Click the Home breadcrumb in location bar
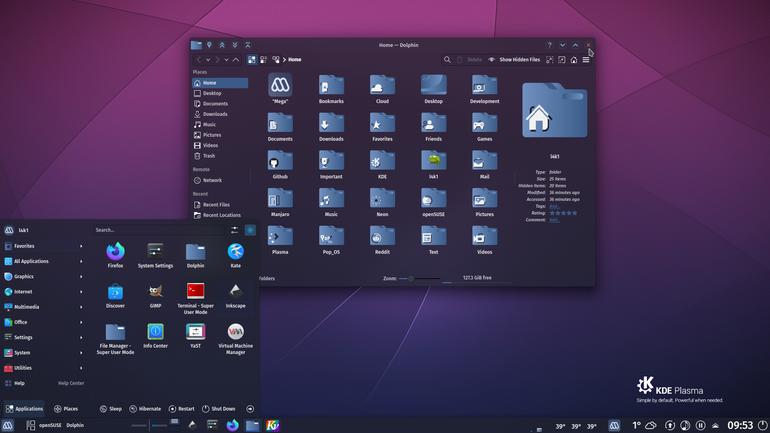The width and height of the screenshot is (770, 433). pyautogui.click(x=295, y=59)
